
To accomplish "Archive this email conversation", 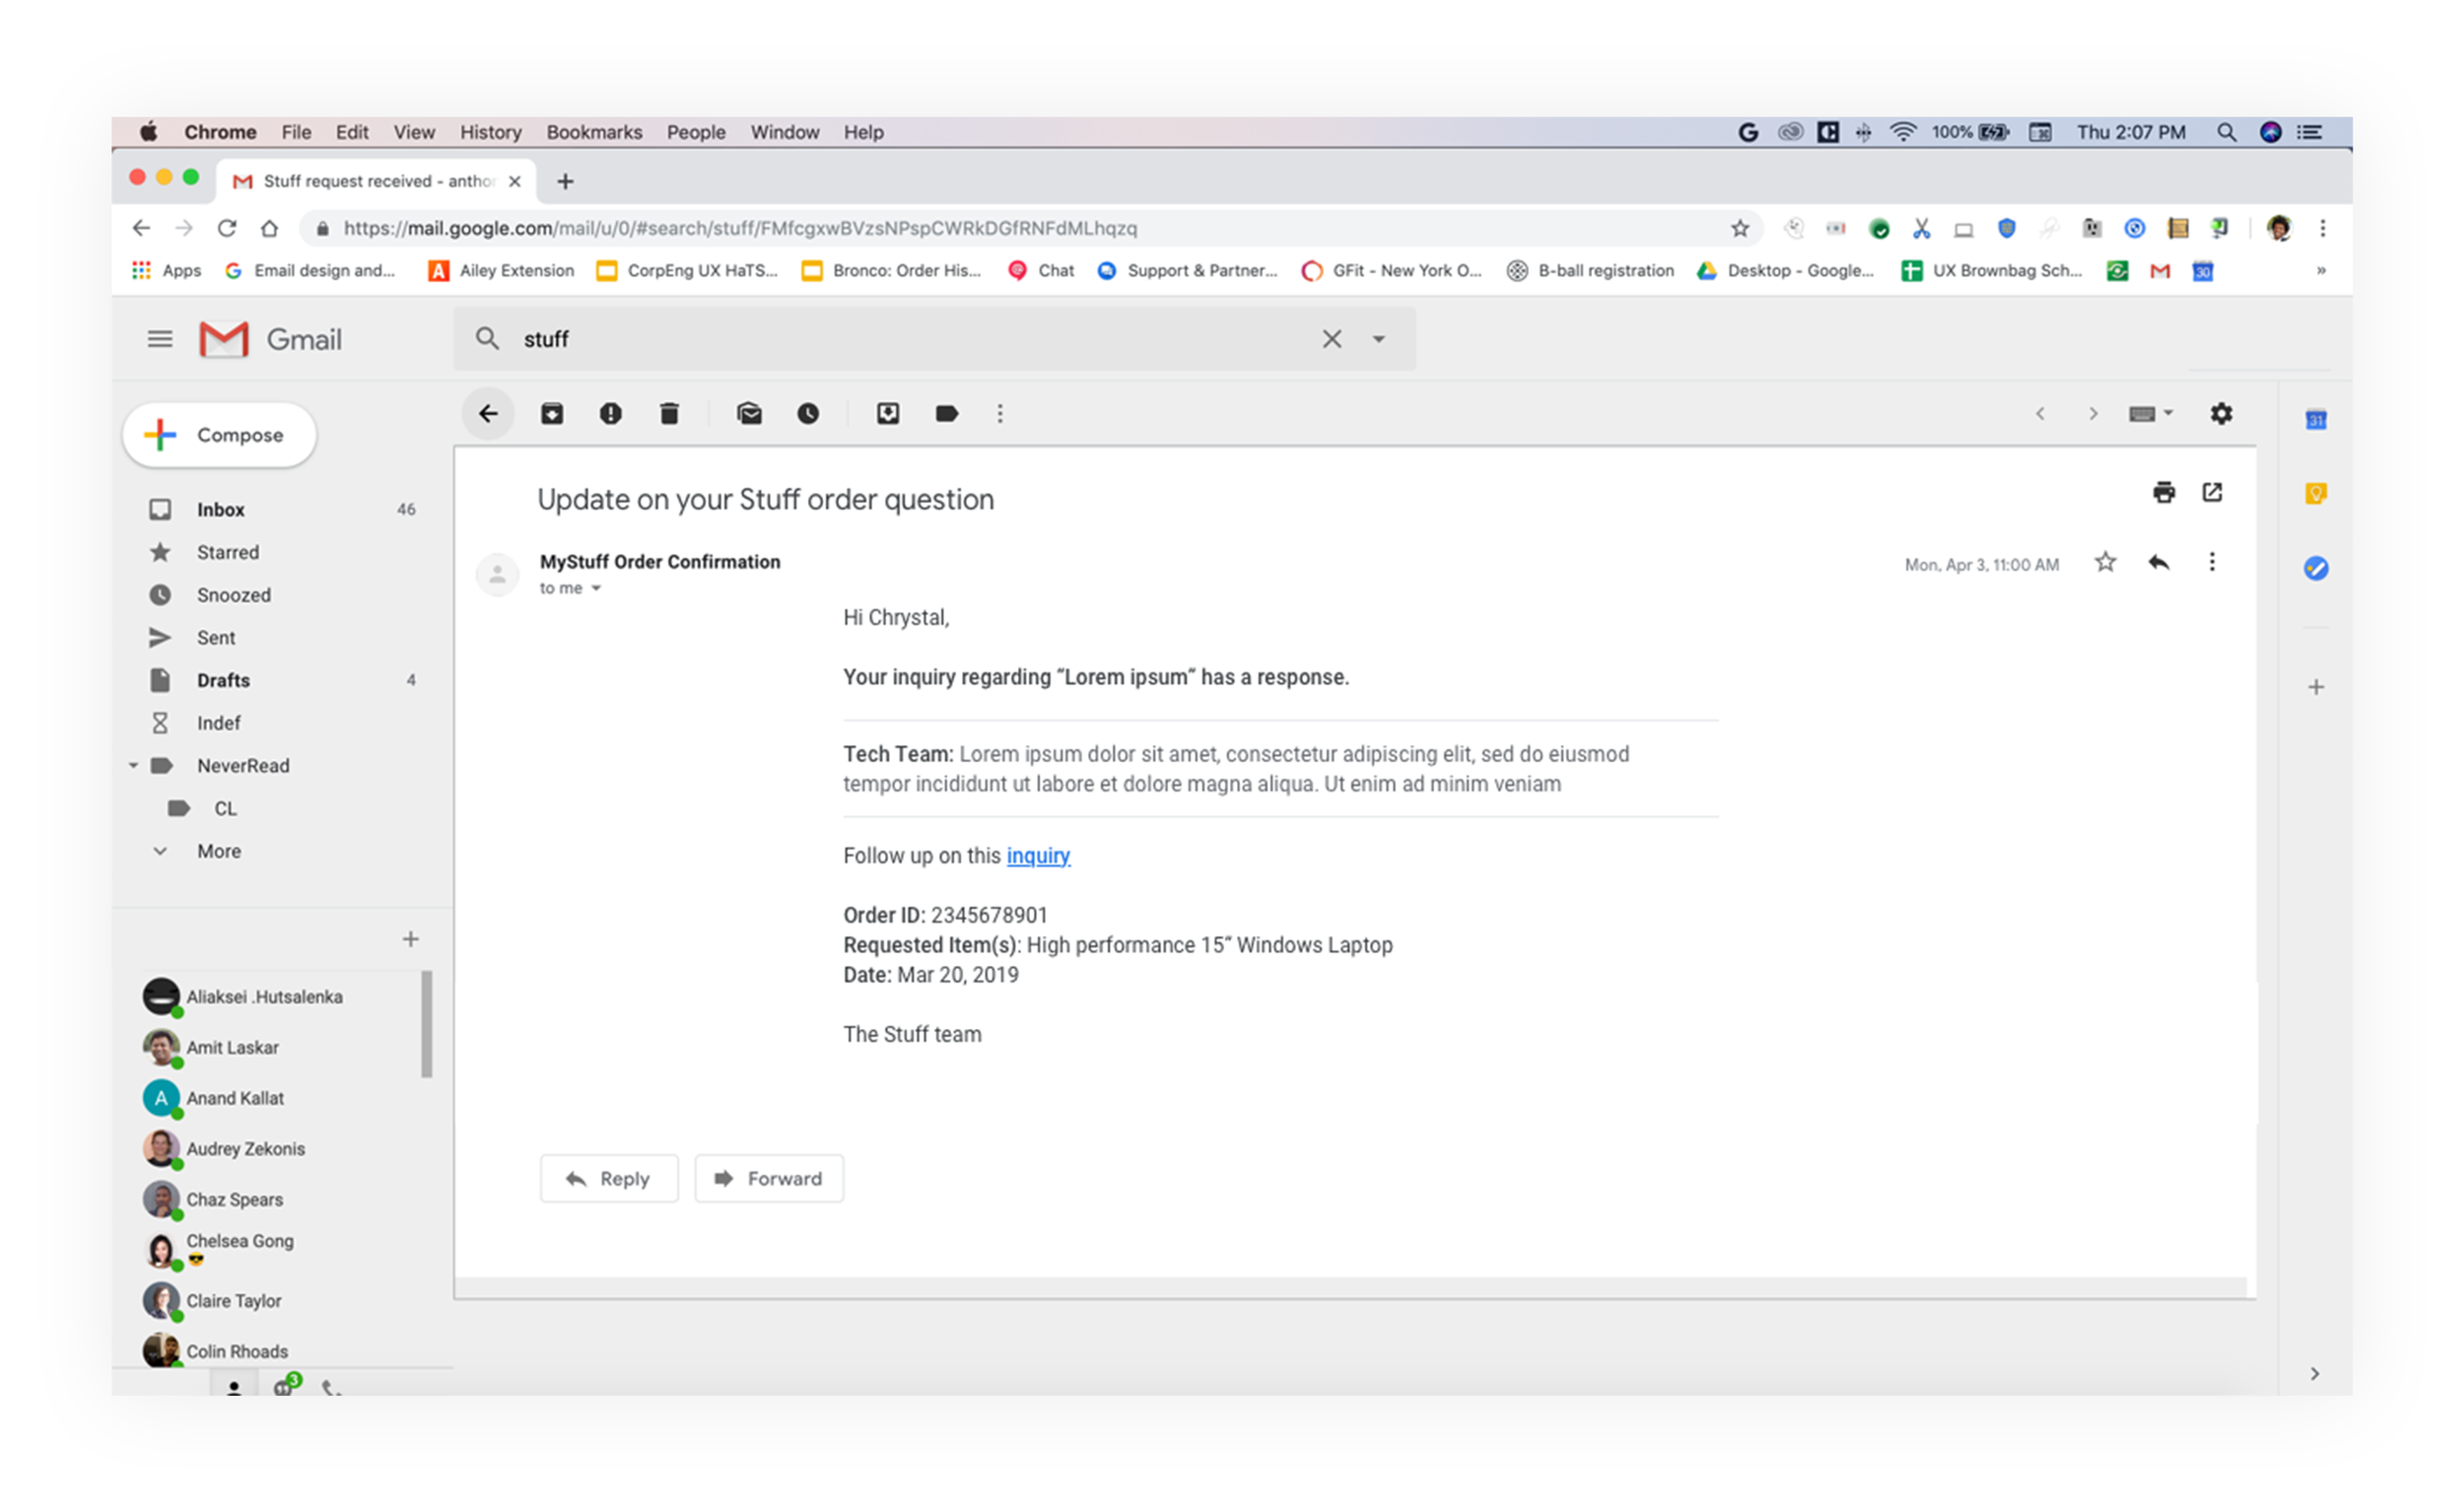I will [552, 414].
